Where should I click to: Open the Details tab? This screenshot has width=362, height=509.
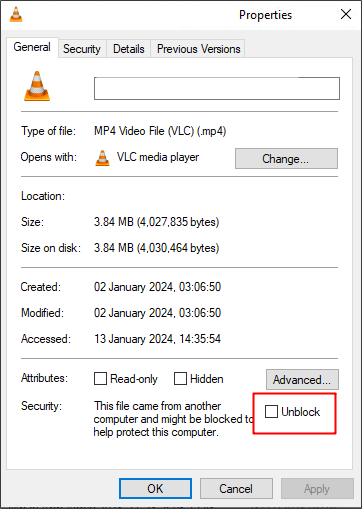pyautogui.click(x=129, y=49)
